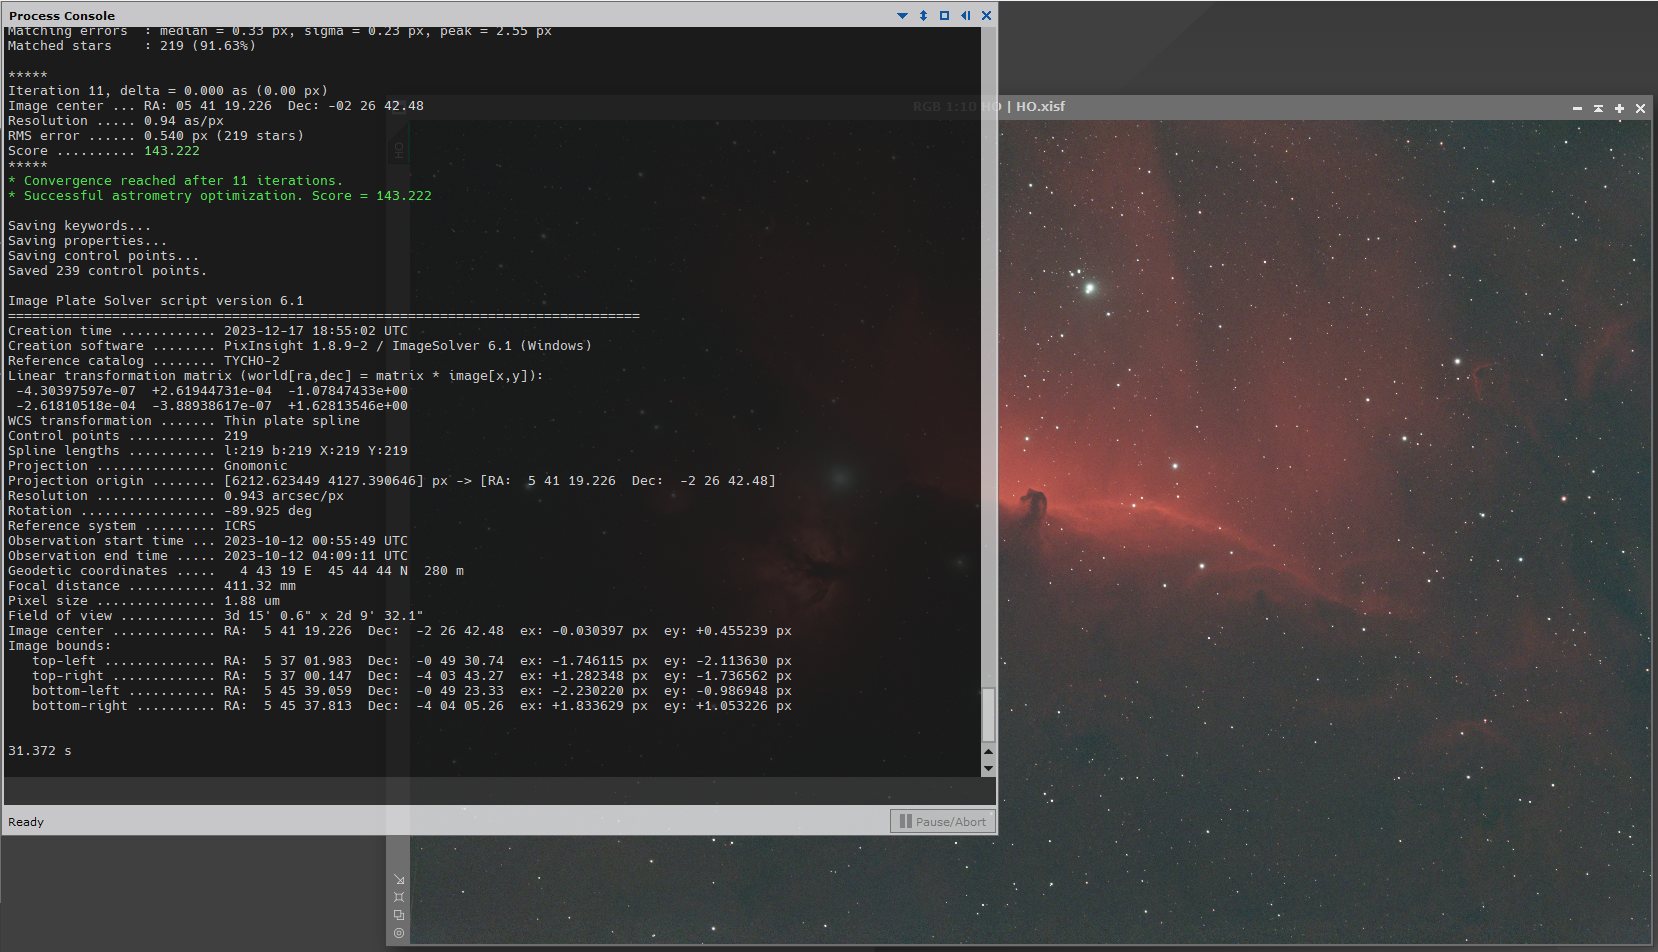Click the 'Matched stars' 219 (91.63%) line

pos(132,46)
